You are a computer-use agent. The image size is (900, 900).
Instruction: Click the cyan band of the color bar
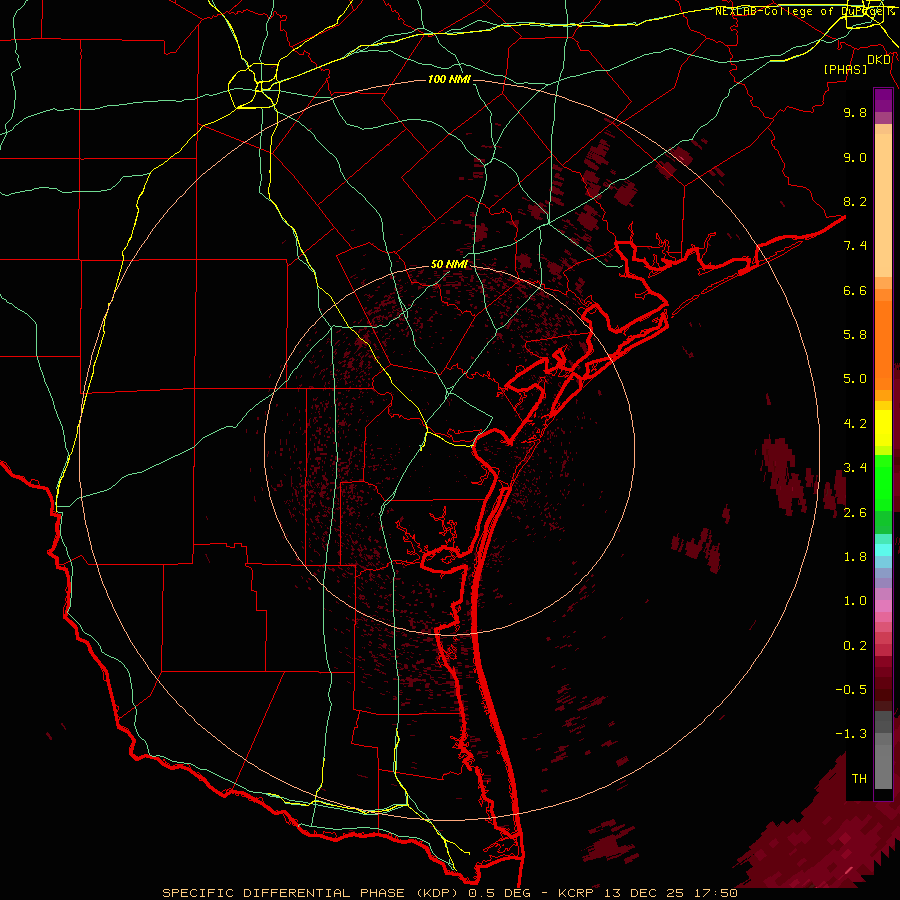(883, 550)
